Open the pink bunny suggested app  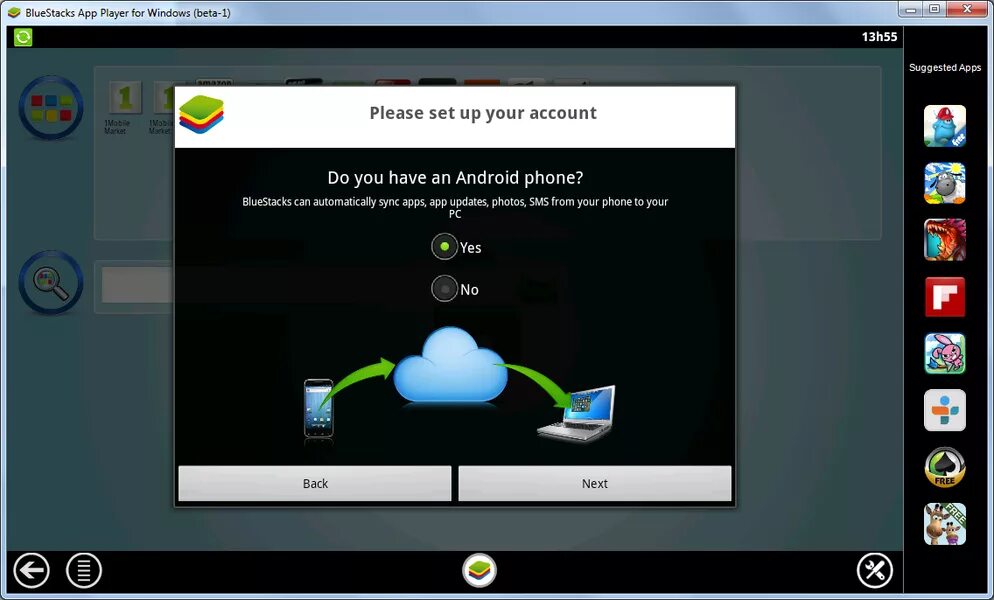[945, 353]
